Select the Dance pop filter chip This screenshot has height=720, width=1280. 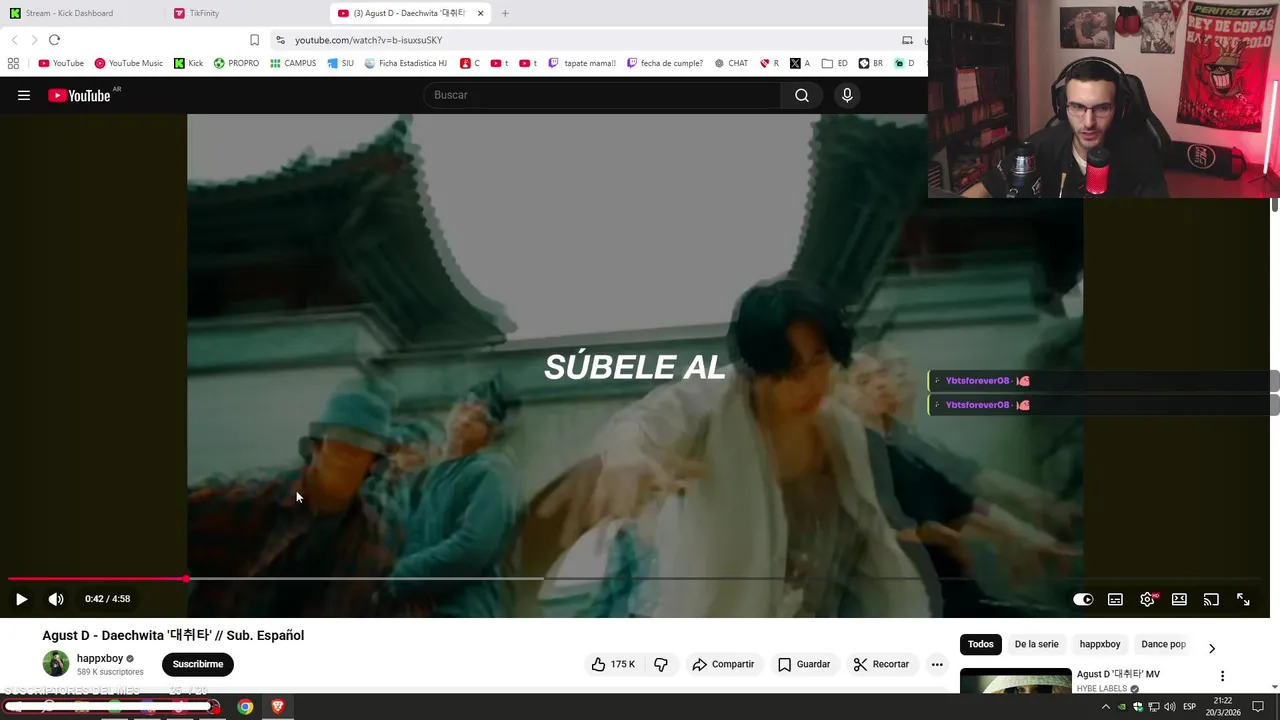1163,644
